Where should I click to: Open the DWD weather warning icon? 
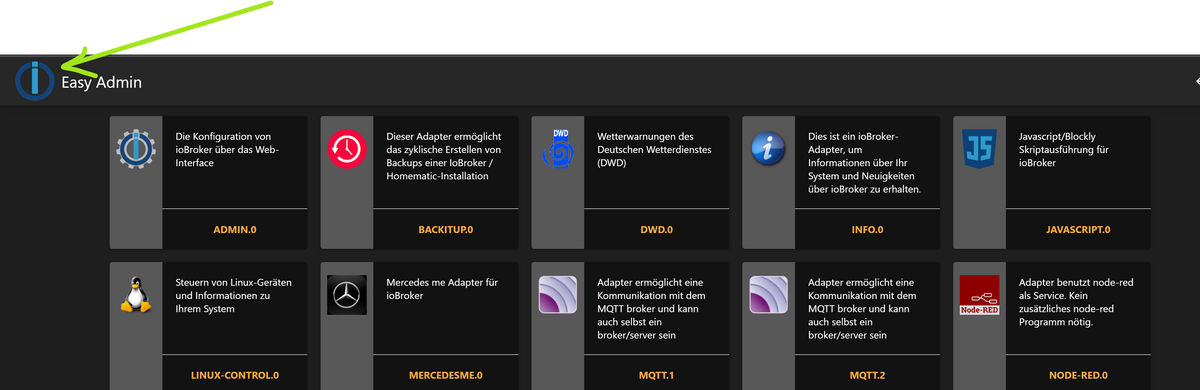[x=558, y=148]
